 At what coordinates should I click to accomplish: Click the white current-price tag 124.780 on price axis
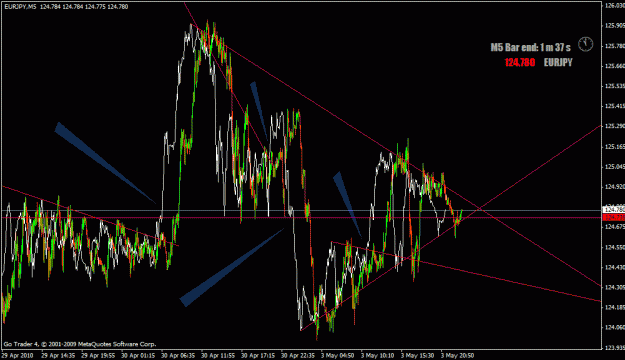[613, 210]
